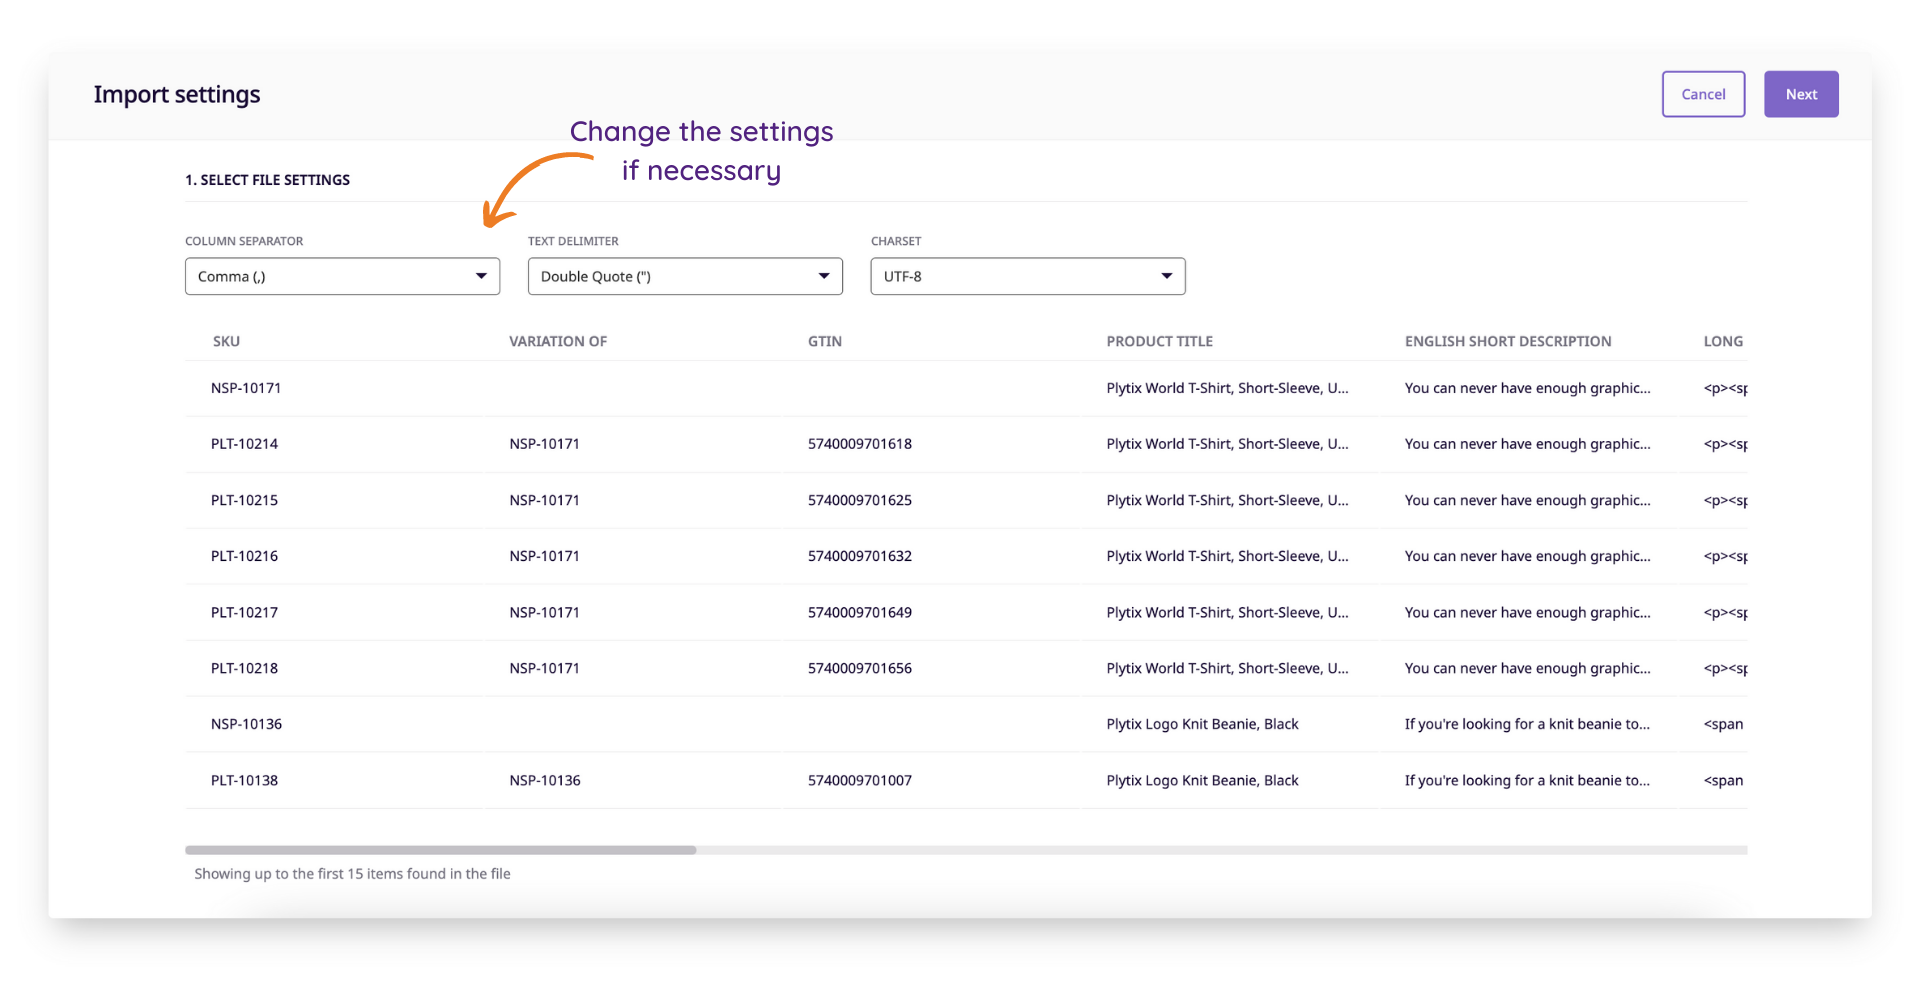Screen dimensions: 1920x987
Task: Select SKU cell PLT-10218
Action: point(244,668)
